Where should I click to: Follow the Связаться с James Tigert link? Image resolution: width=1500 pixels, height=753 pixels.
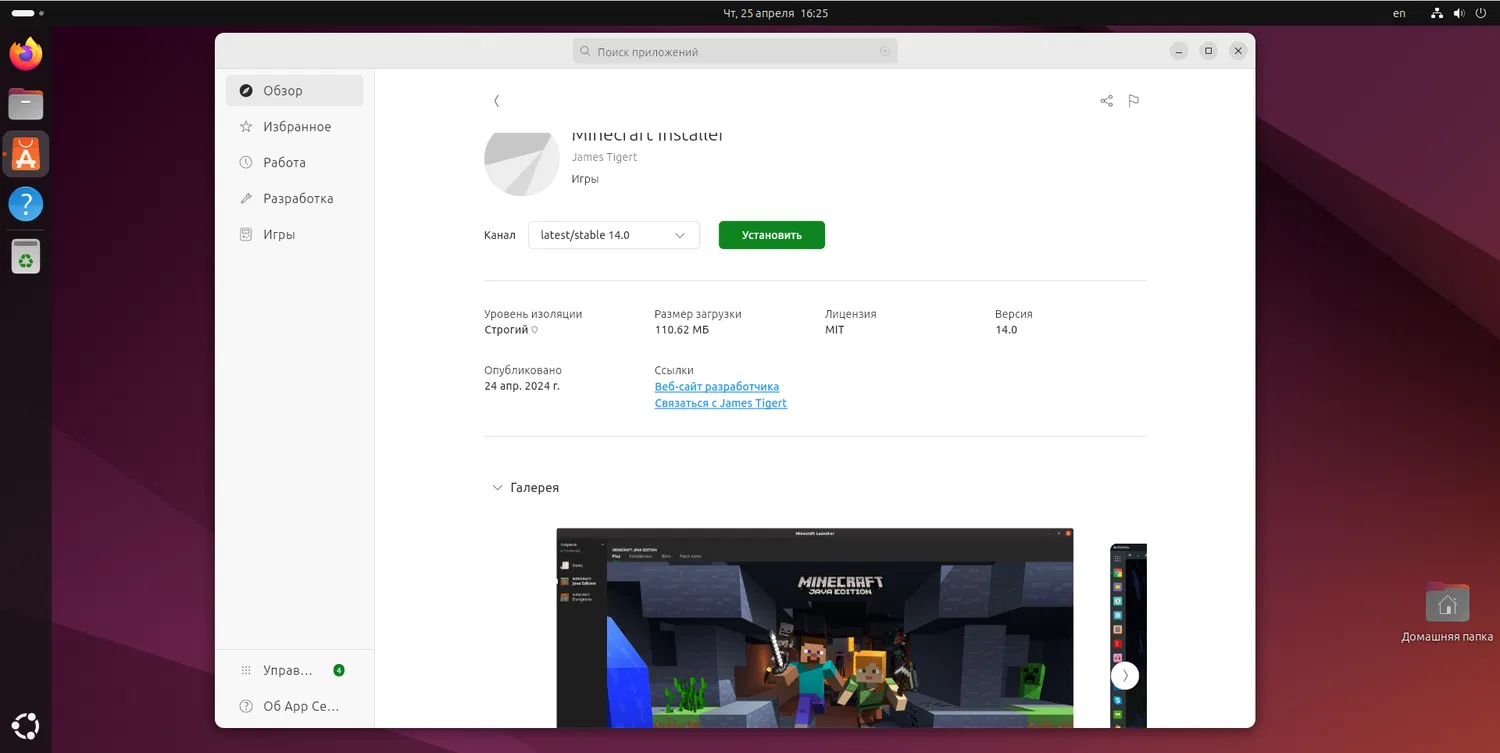click(x=721, y=403)
